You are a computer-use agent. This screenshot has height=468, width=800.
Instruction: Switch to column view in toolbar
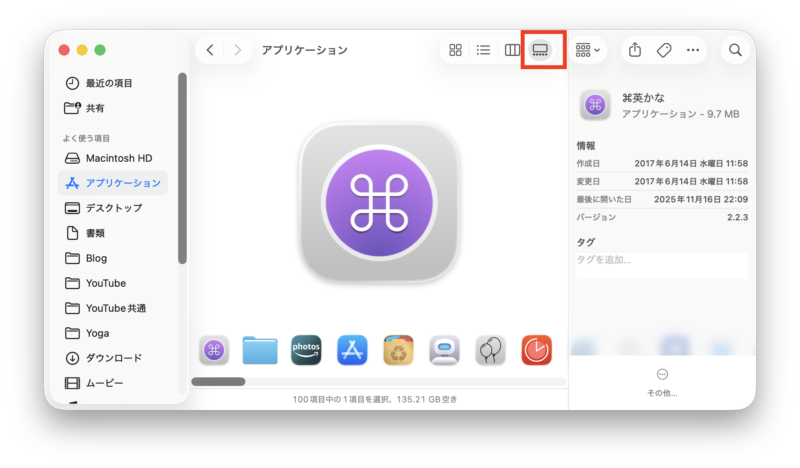[512, 50]
